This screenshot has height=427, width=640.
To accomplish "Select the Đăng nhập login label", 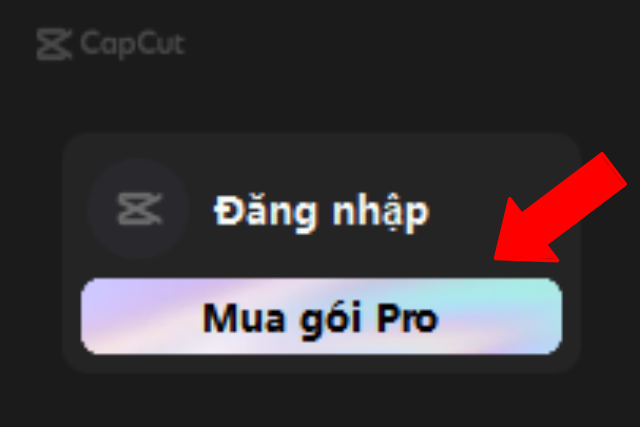I will coord(322,212).
